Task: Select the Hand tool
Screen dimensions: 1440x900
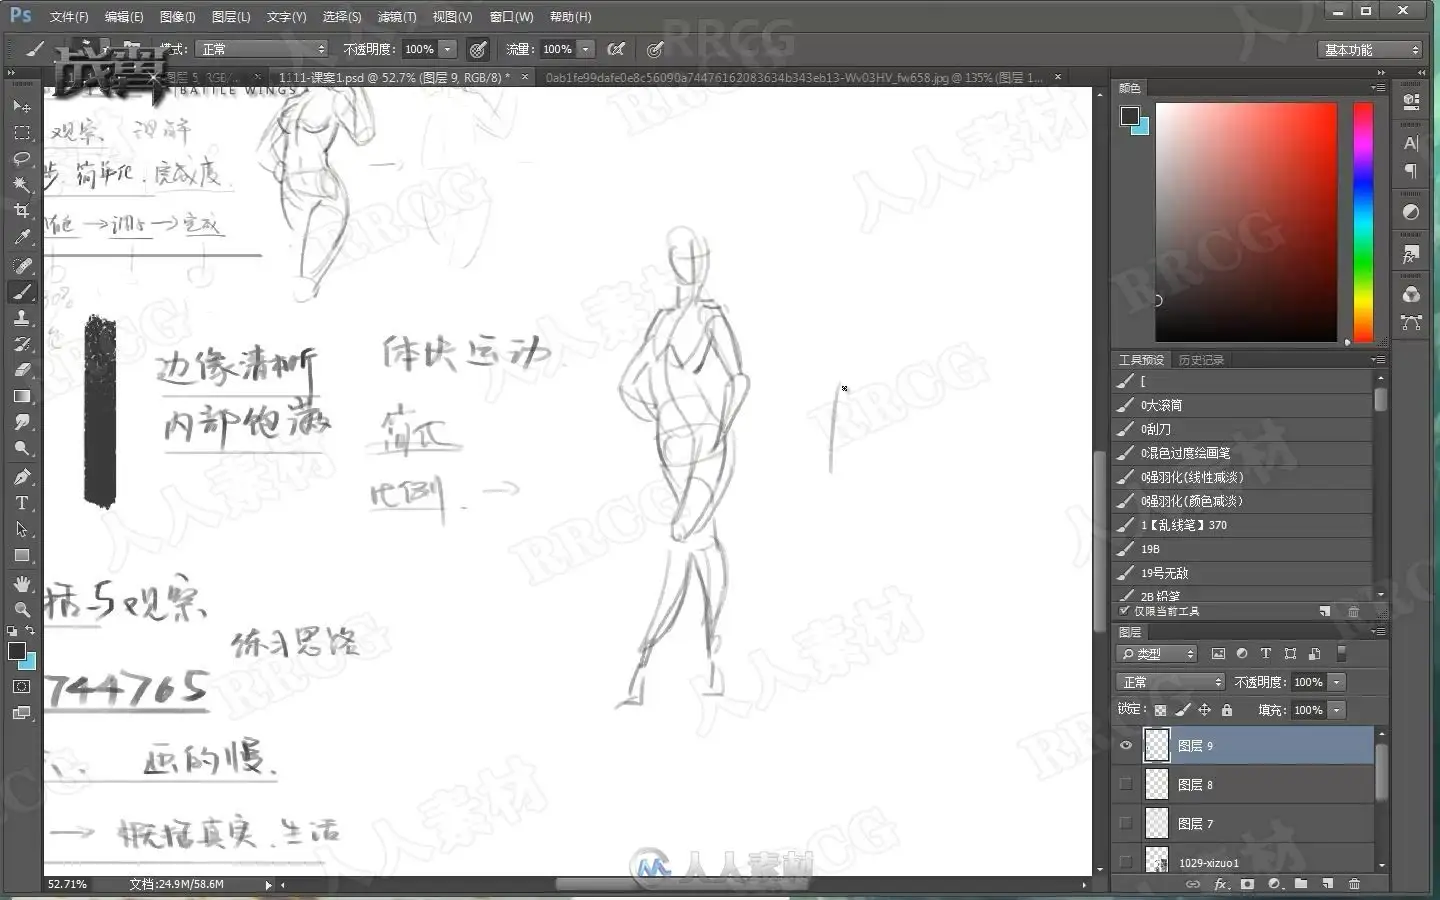Action: (22, 583)
